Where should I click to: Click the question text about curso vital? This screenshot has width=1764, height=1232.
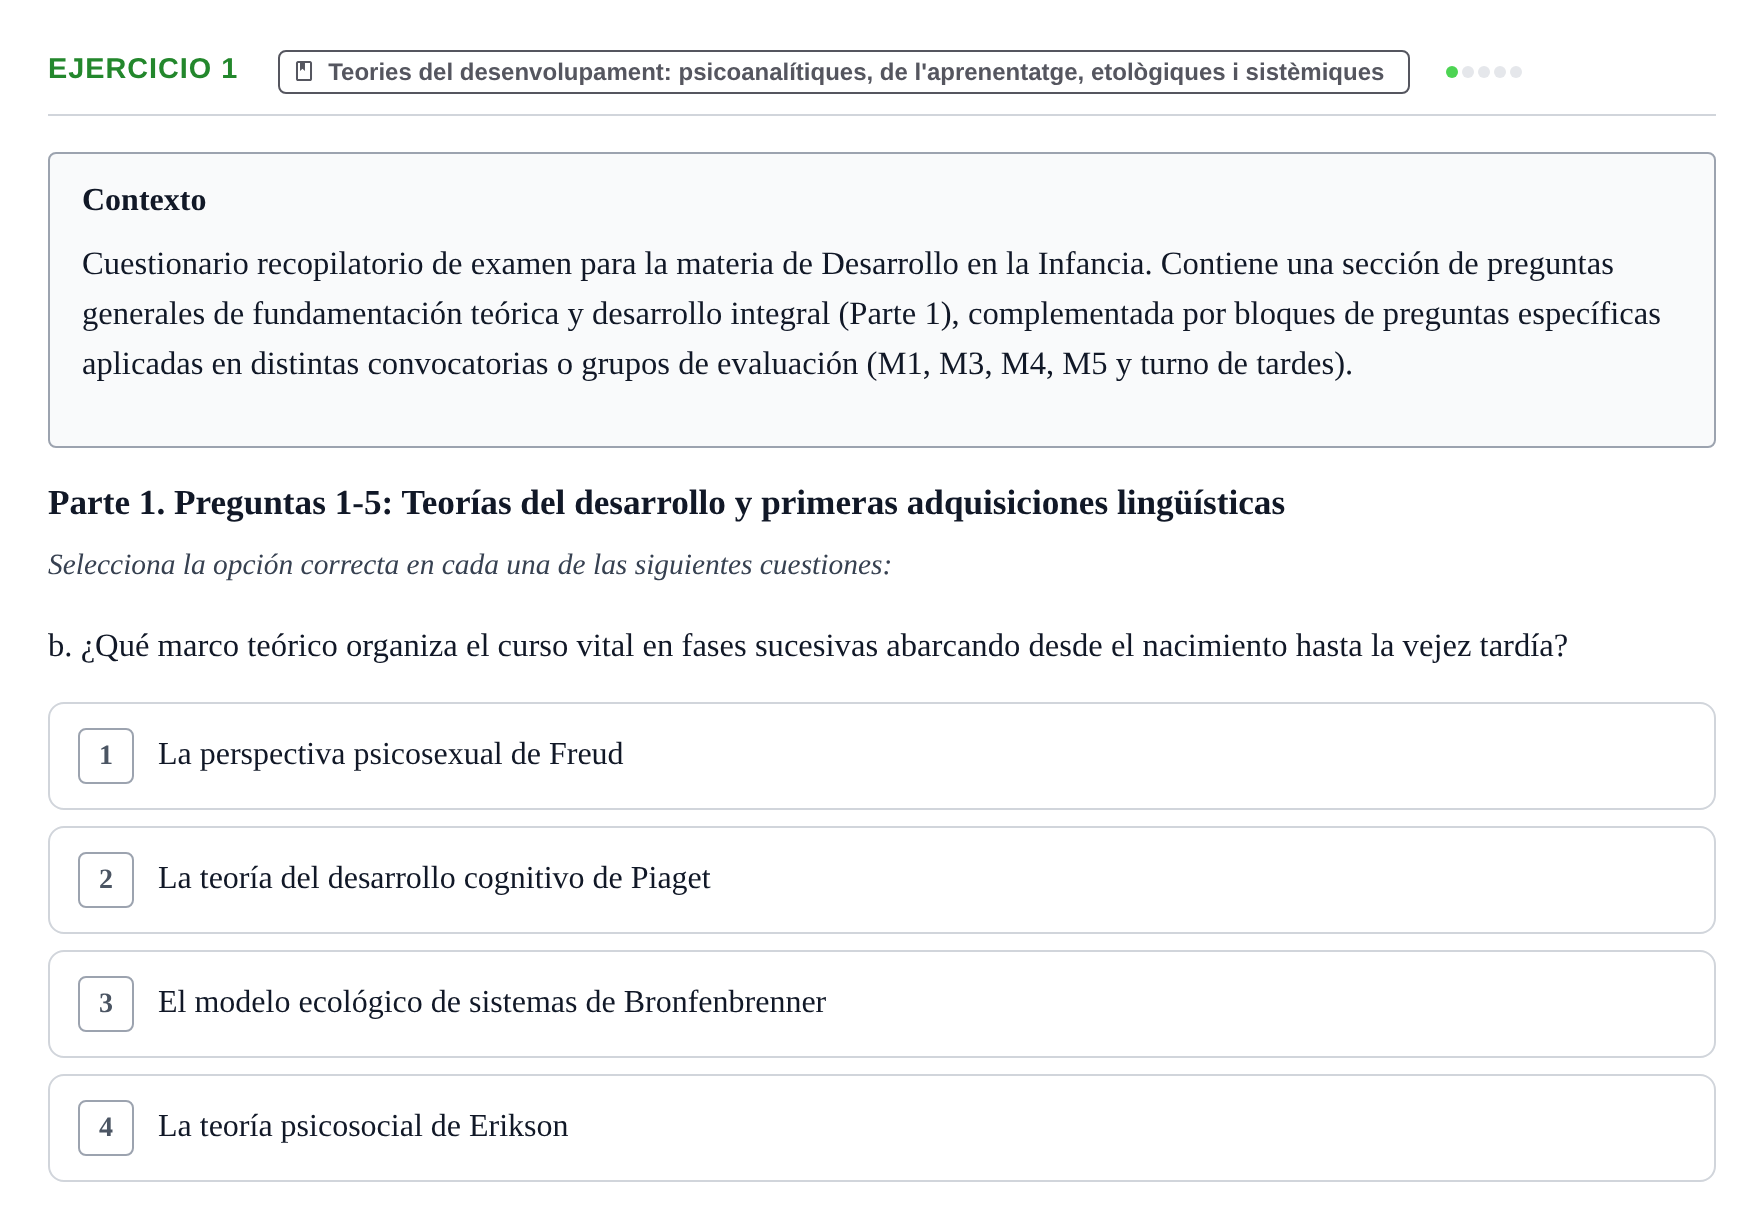808,646
